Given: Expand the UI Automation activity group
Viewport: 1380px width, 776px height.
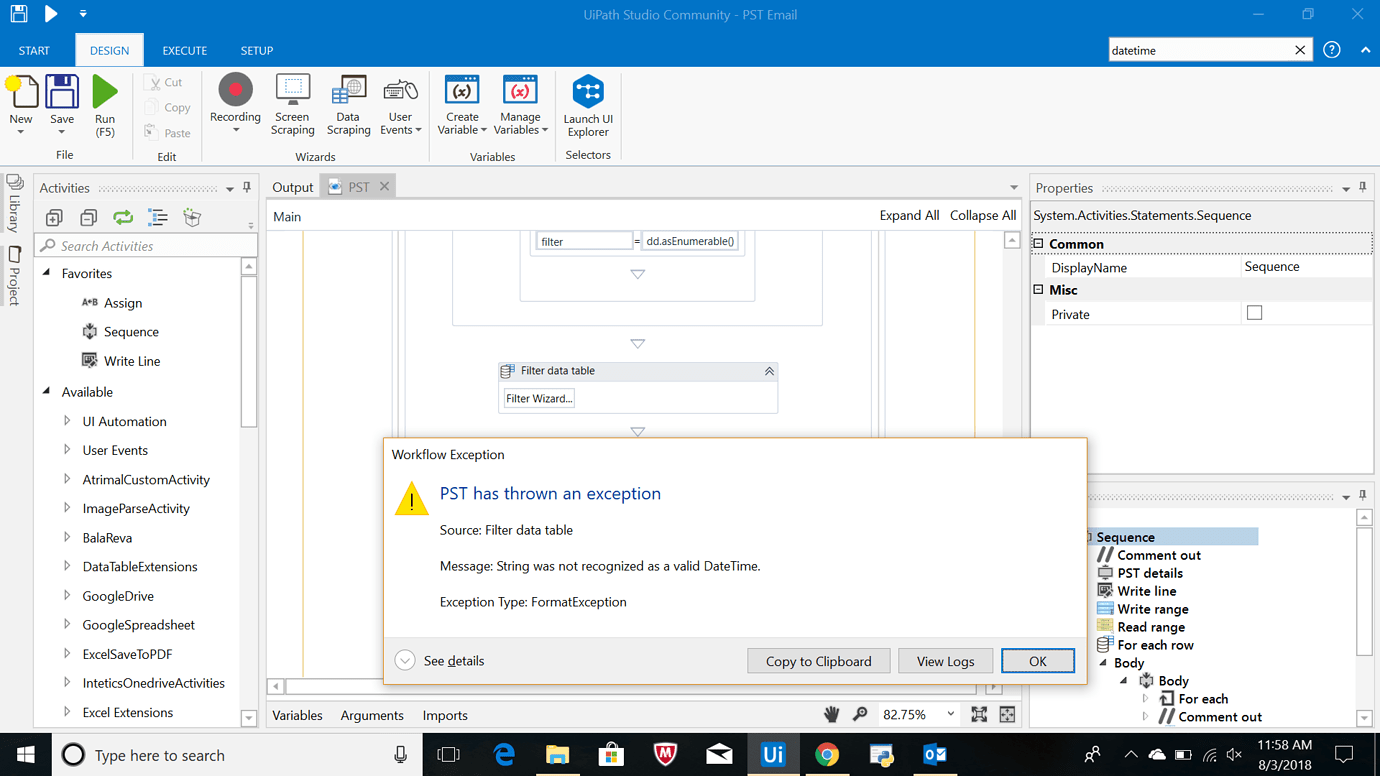Looking at the screenshot, I should (x=66, y=421).
